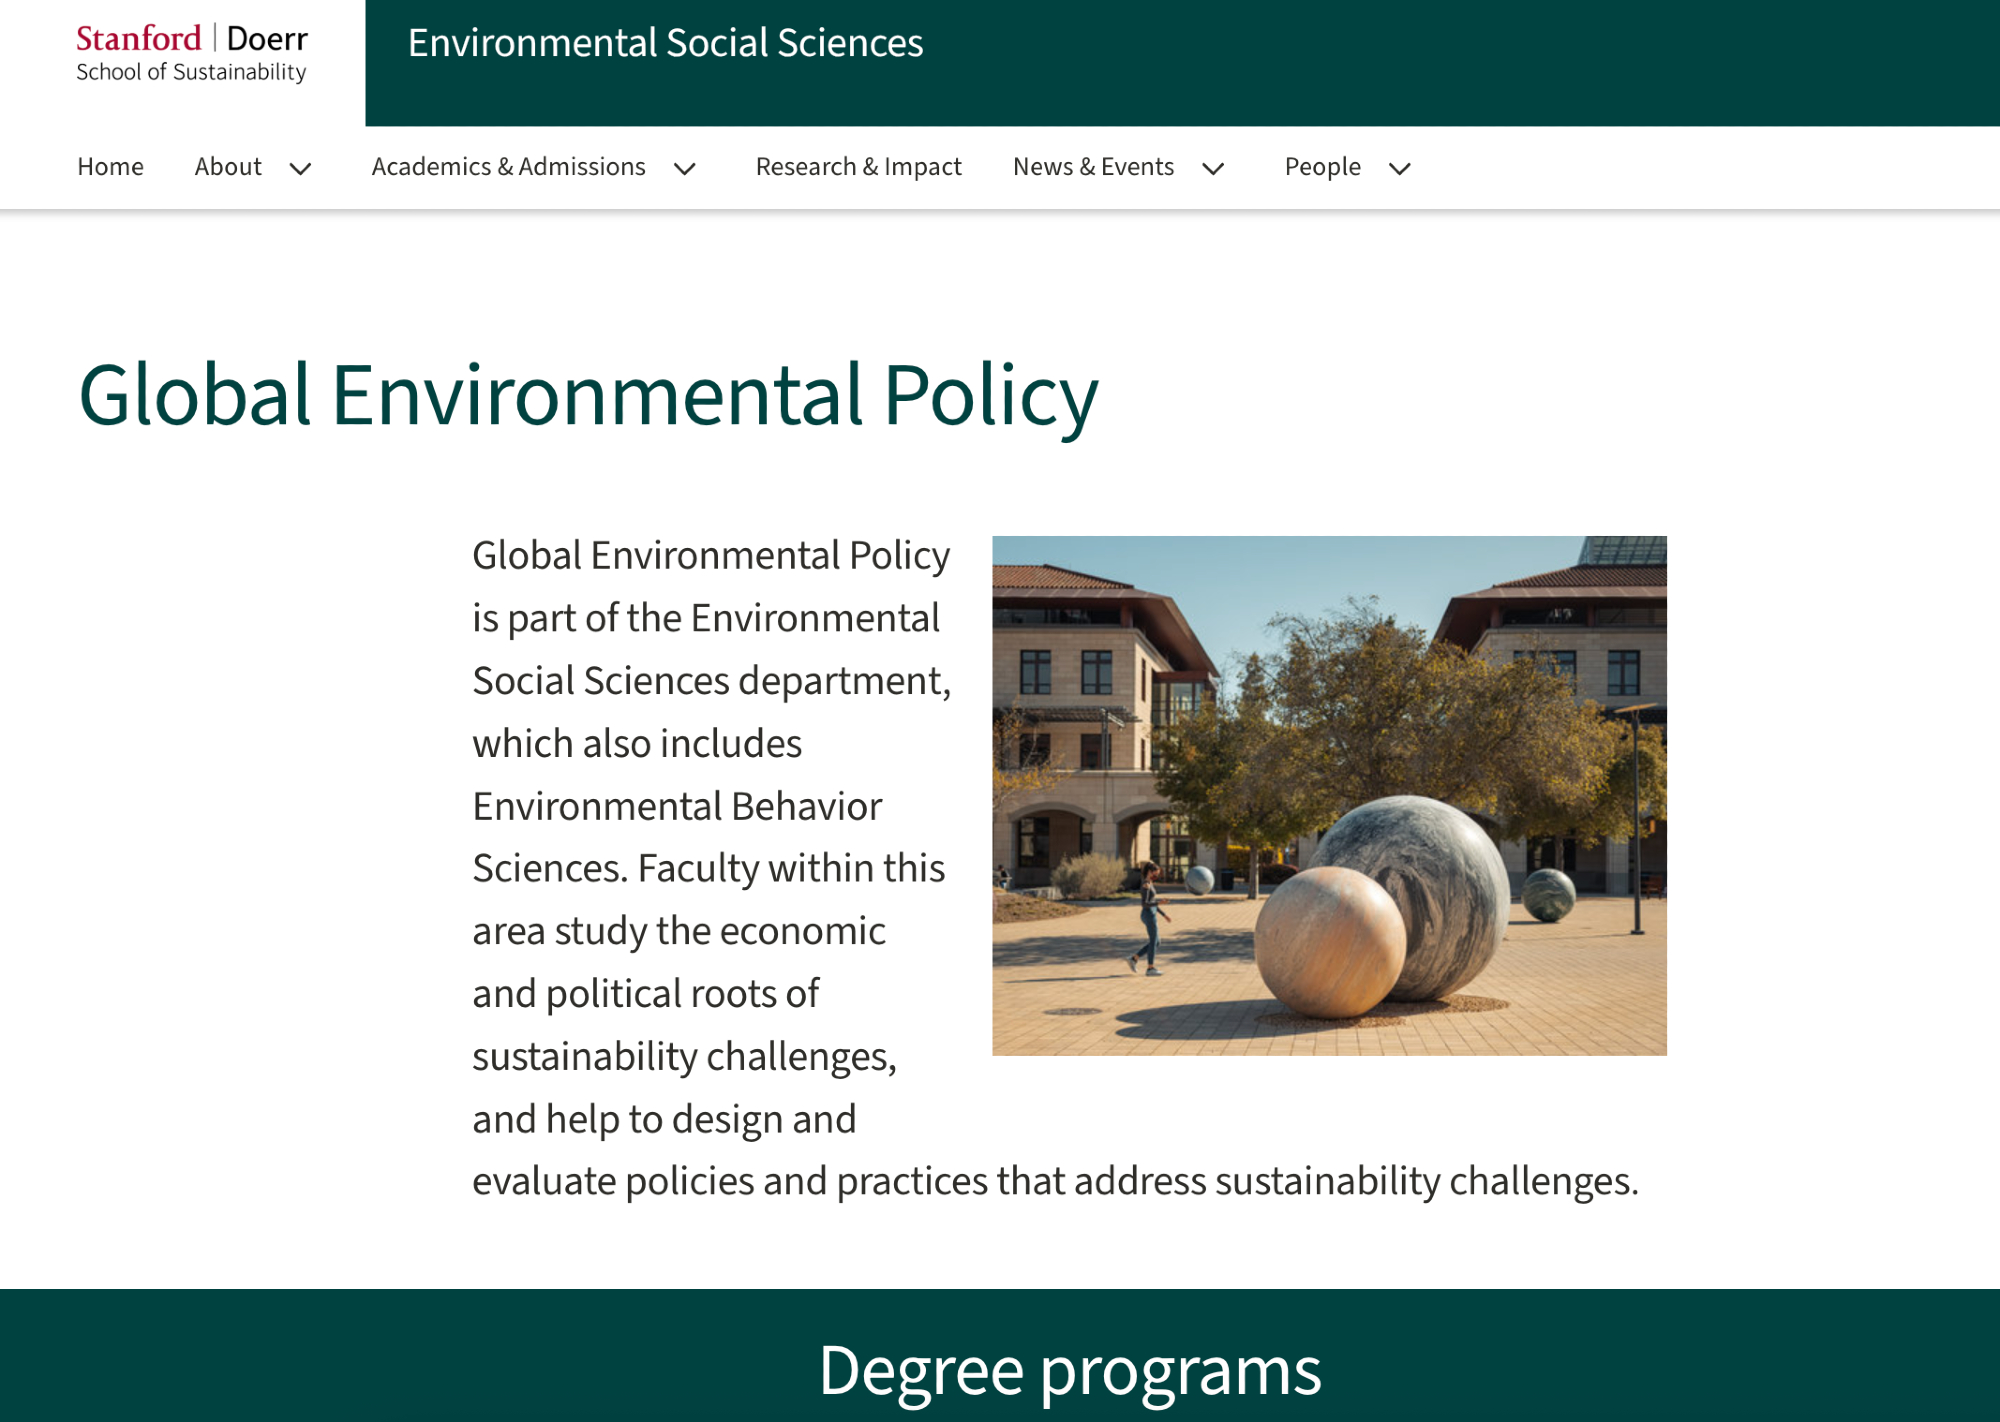Click the Degree programs section heading
The width and height of the screenshot is (2000, 1422).
tap(1069, 1369)
